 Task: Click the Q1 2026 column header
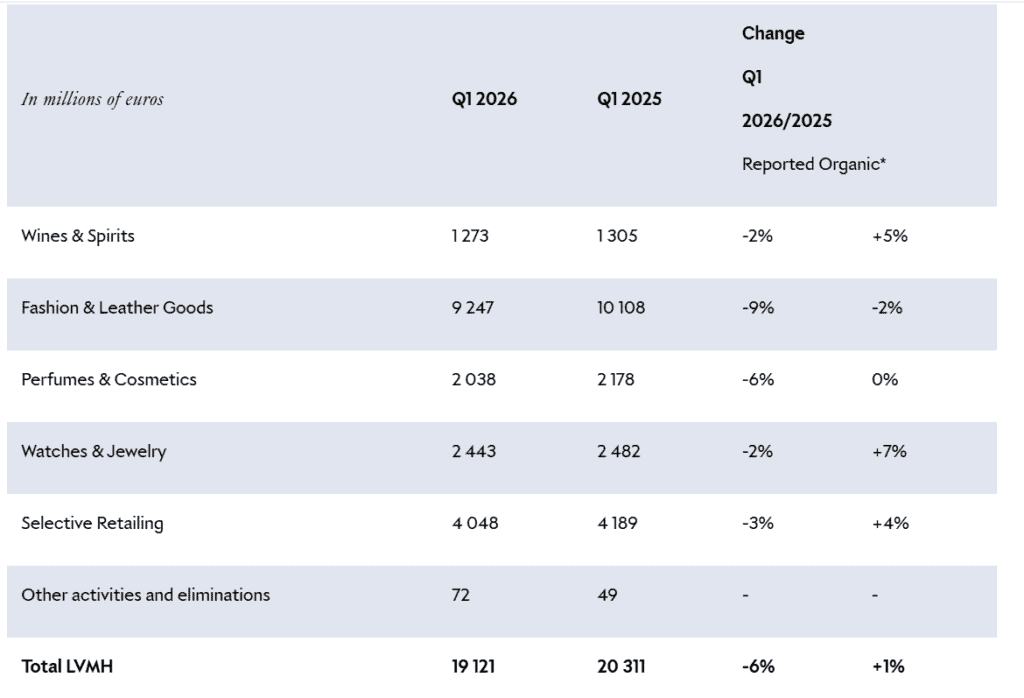484,99
